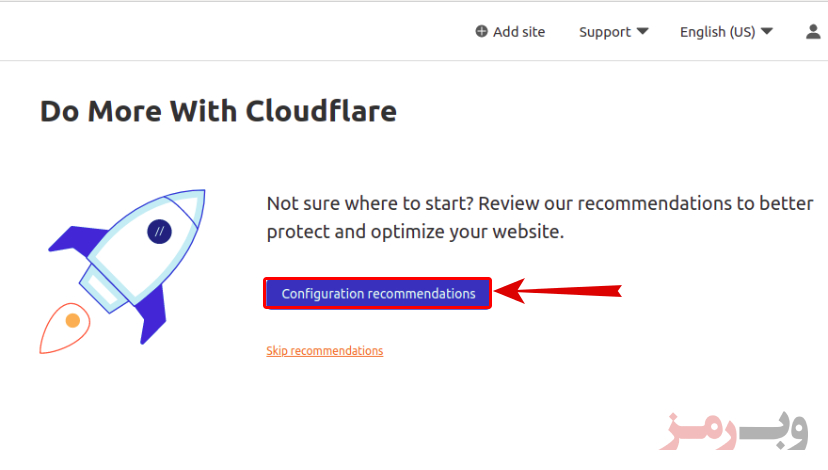Click the Do More With Cloudflare heading
Viewport: 828px width, 470px height.
218,111
